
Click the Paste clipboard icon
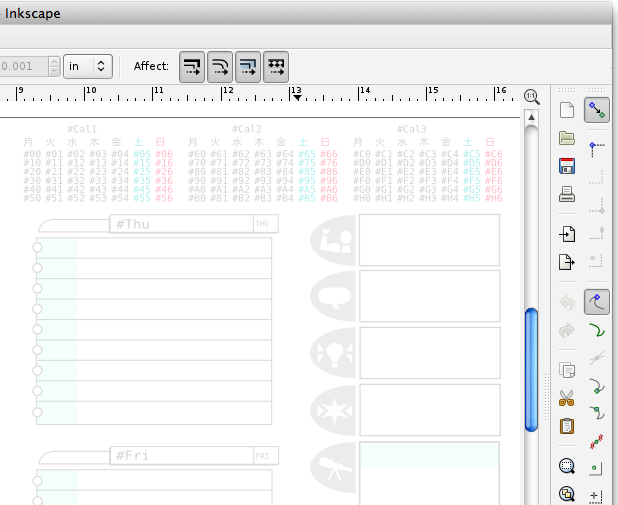[x=567, y=426]
